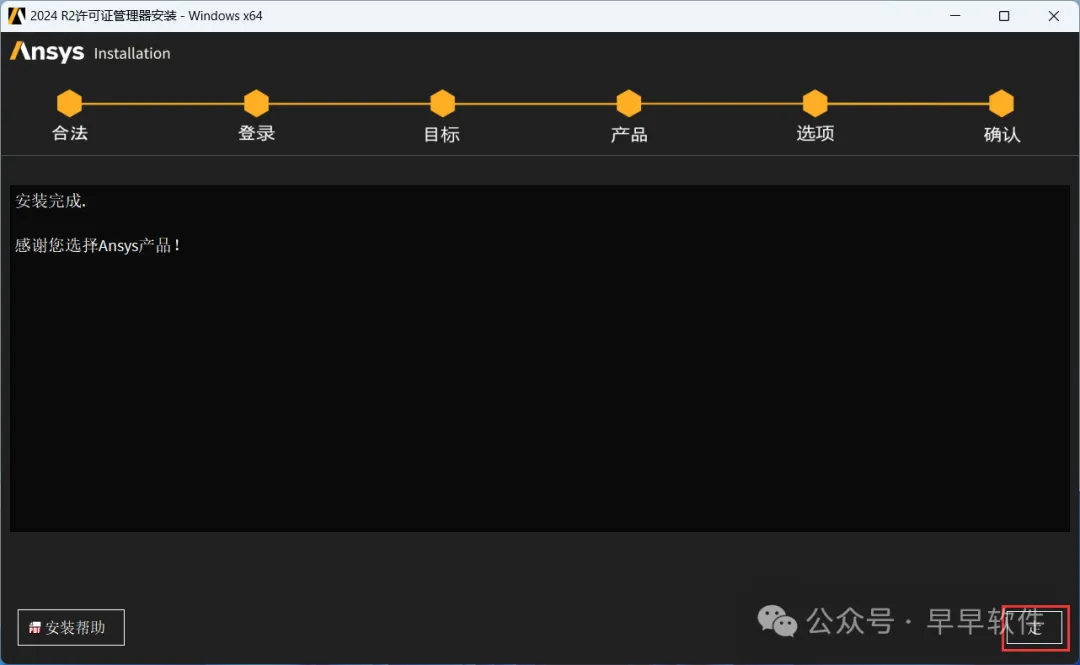Screen dimensions: 1080x665
Task: Select the 目标 step hexagon marker
Action: 442,103
